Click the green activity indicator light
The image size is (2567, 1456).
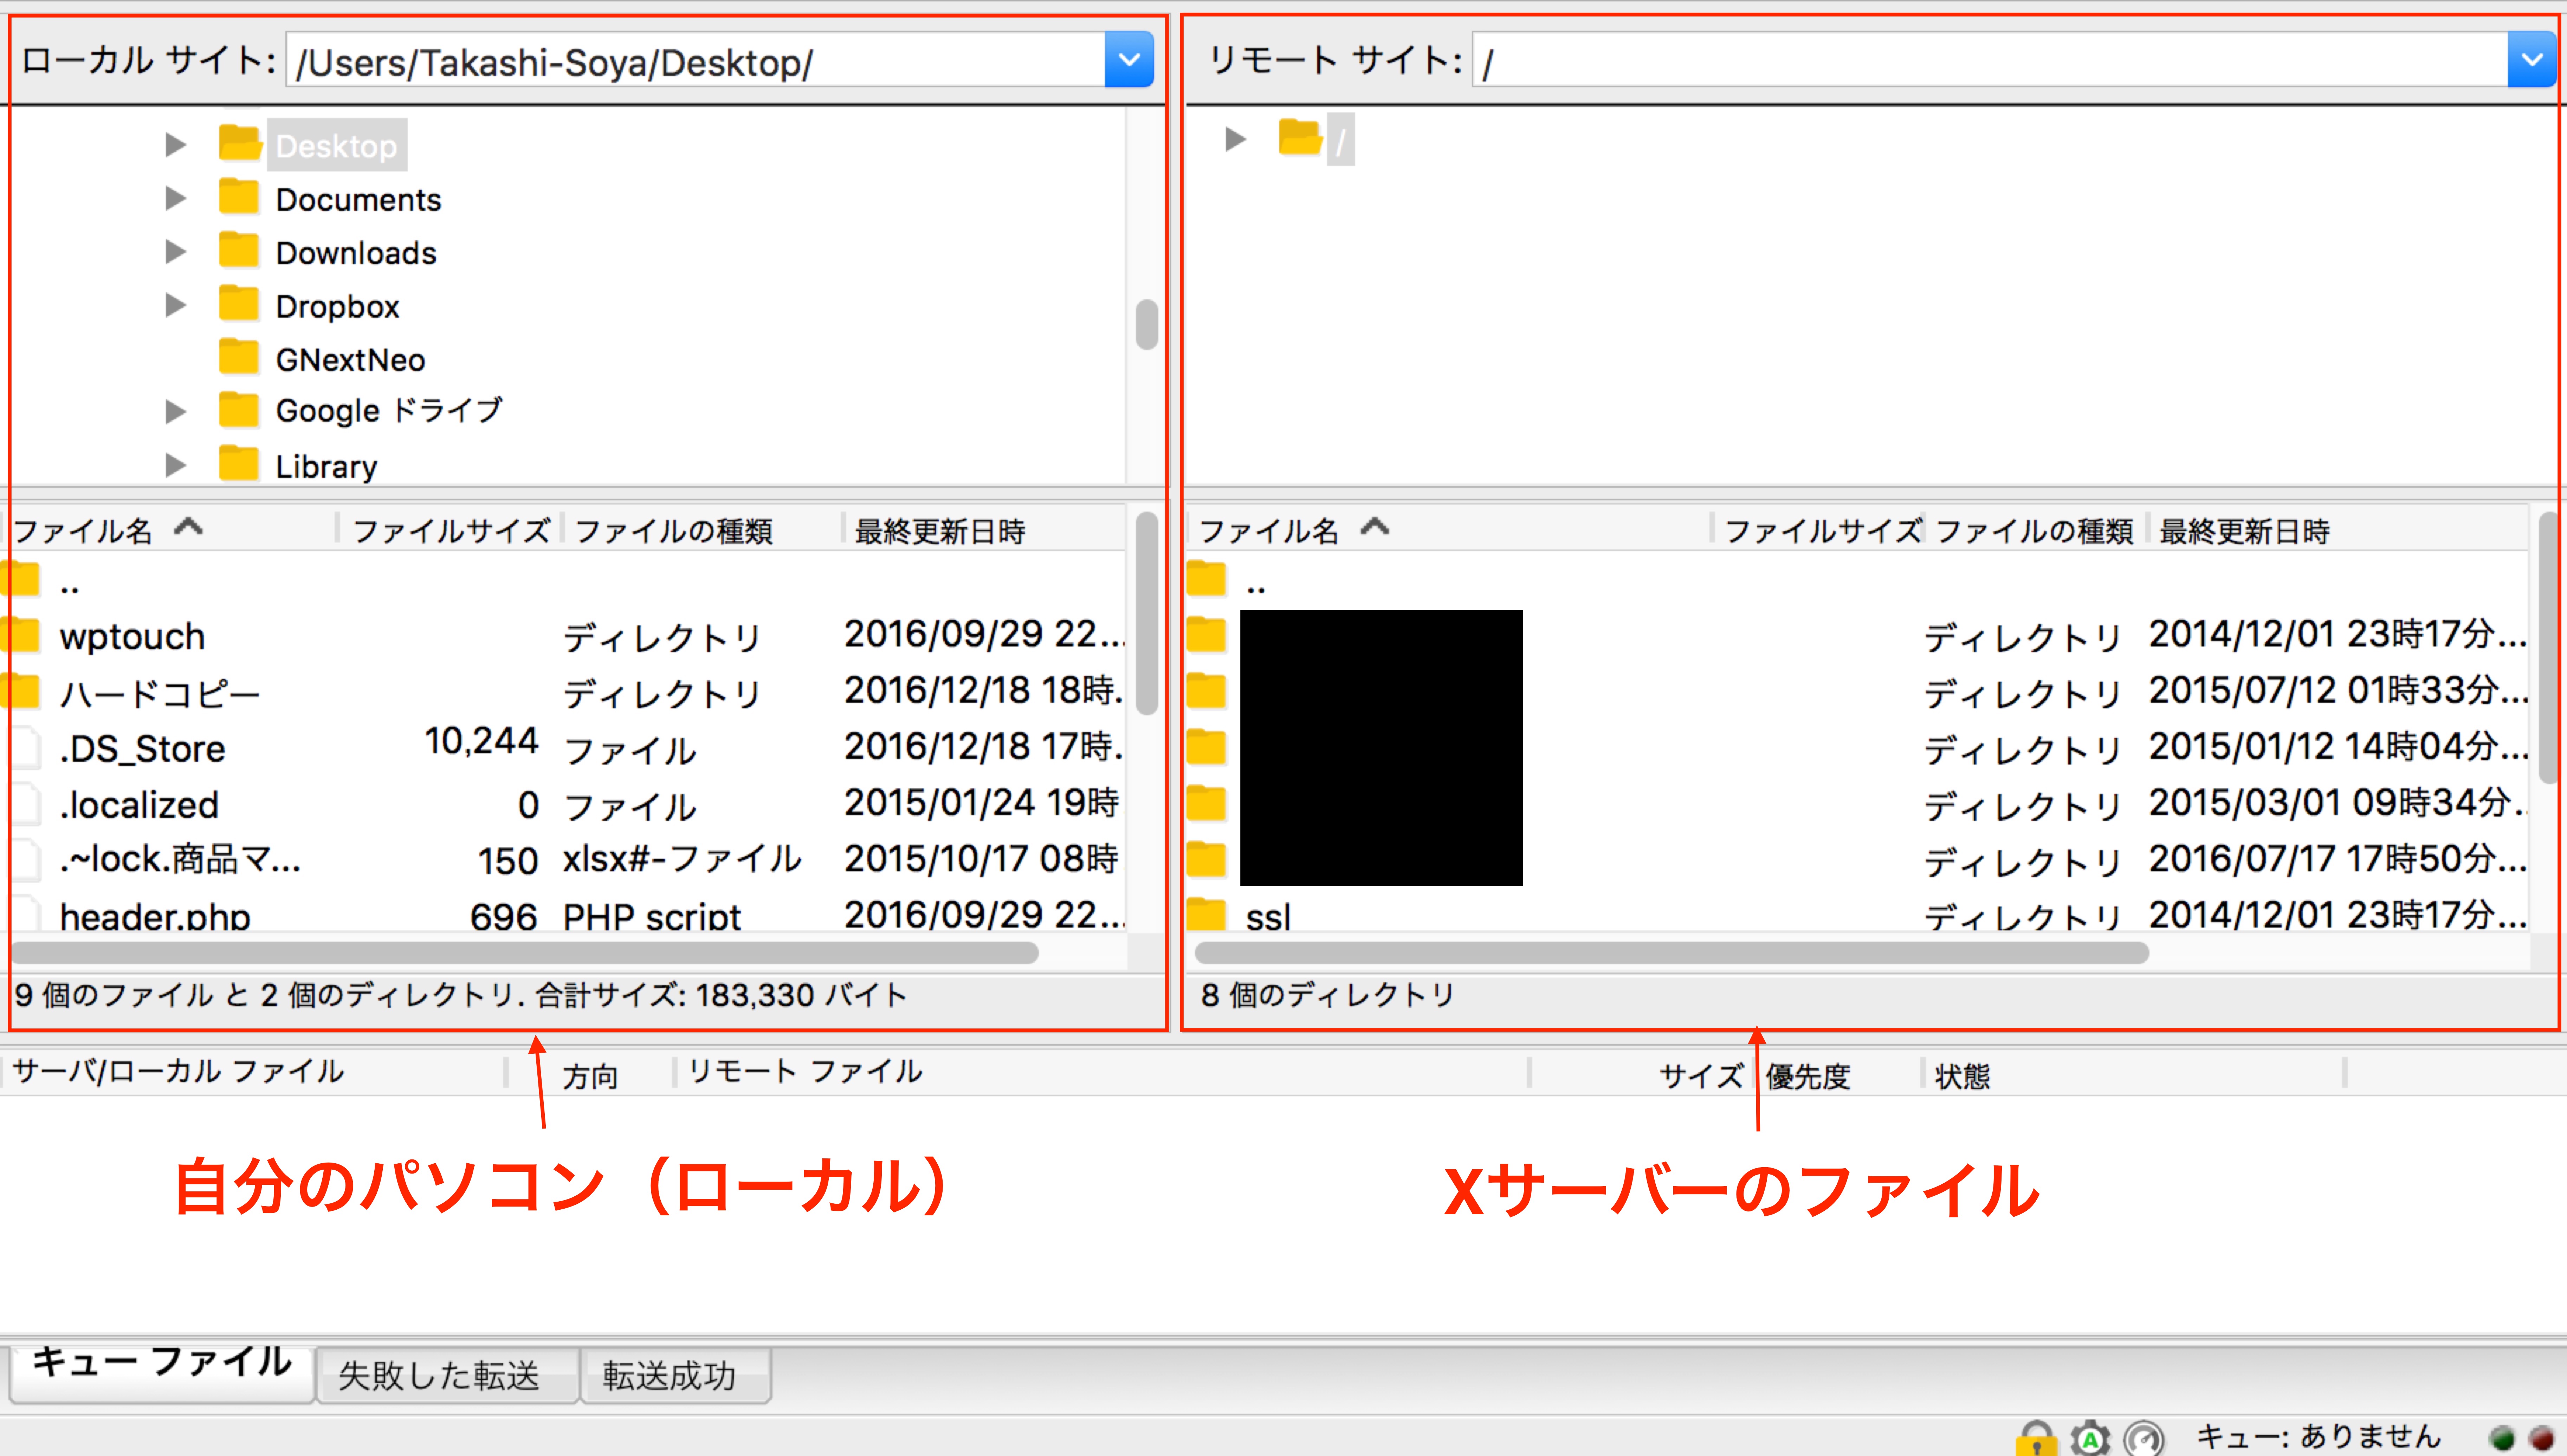point(2502,1438)
